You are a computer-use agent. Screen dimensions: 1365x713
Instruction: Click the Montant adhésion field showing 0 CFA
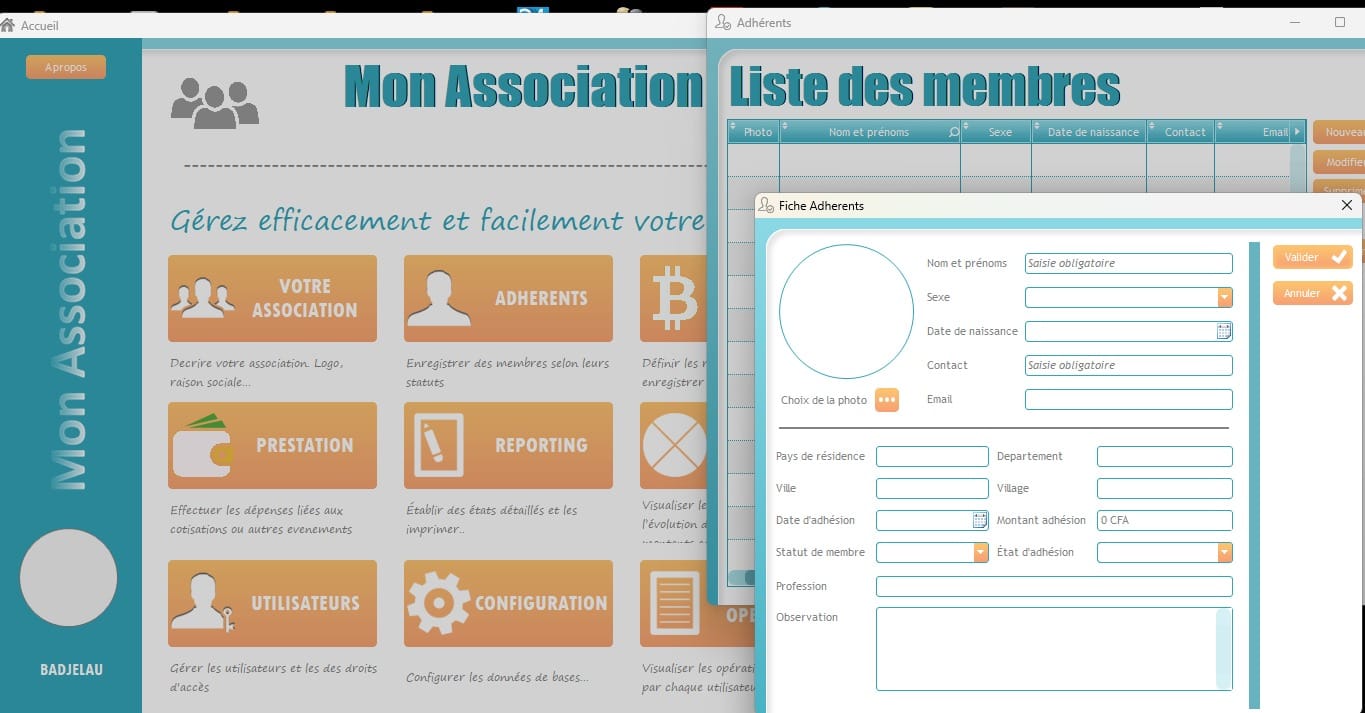tap(1165, 520)
